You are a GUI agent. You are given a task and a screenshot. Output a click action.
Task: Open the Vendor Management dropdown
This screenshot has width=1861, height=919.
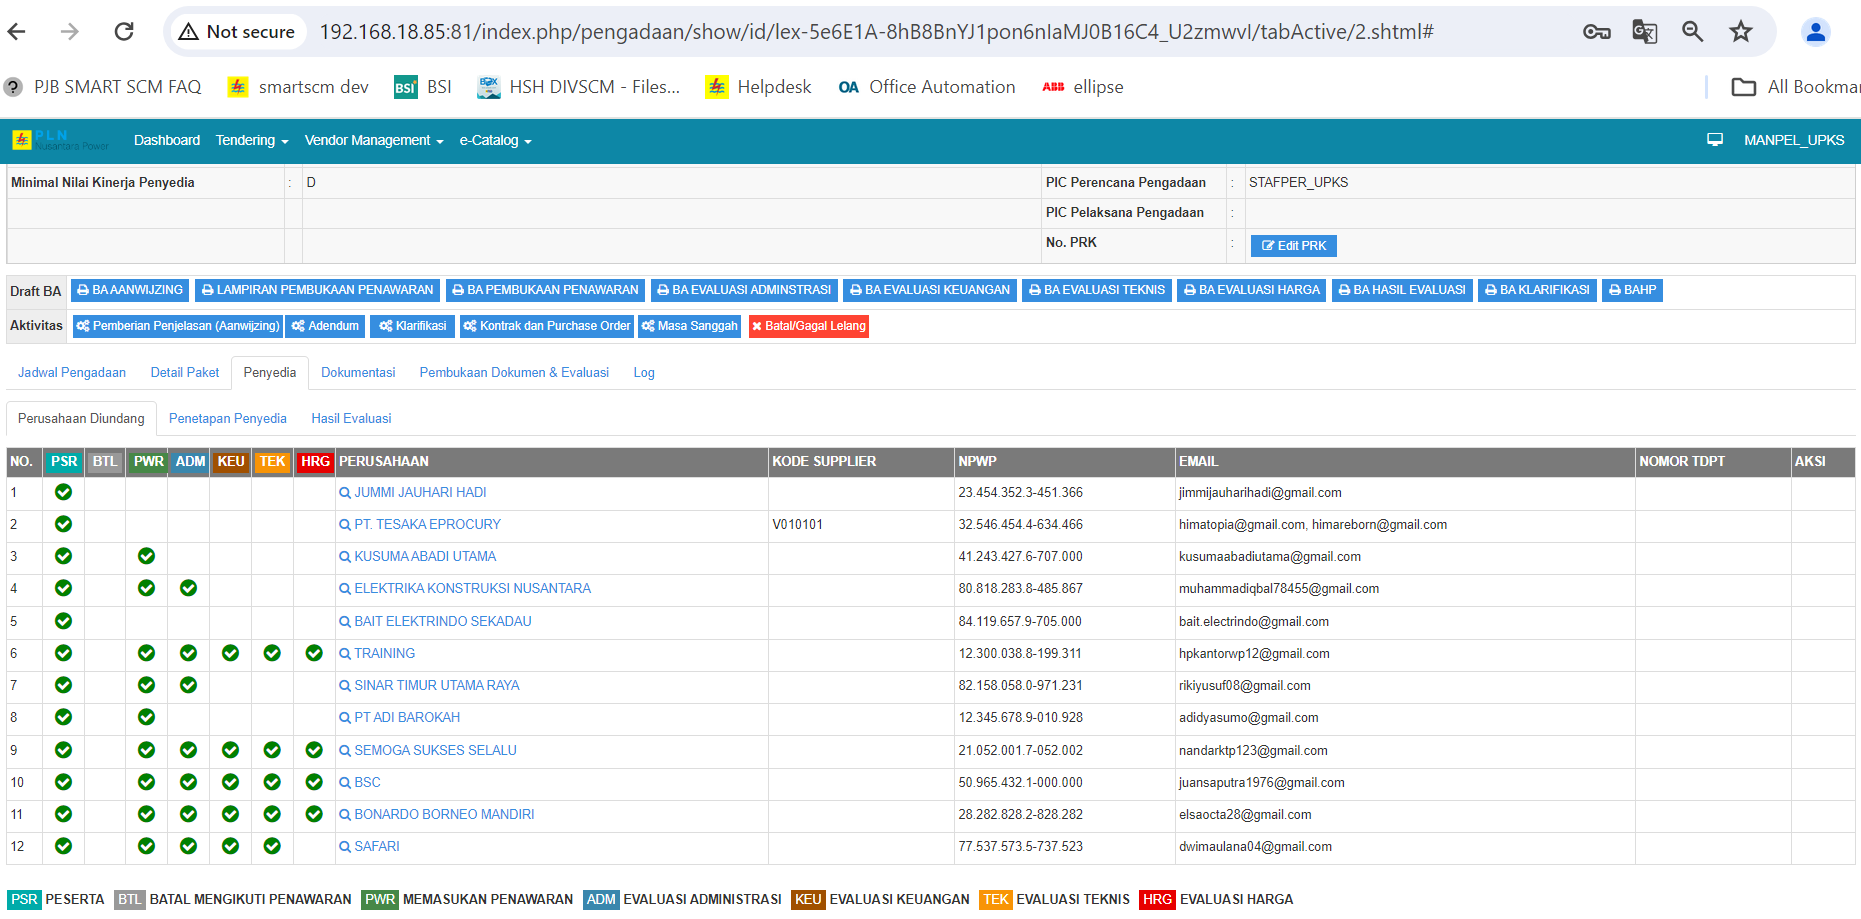373,140
